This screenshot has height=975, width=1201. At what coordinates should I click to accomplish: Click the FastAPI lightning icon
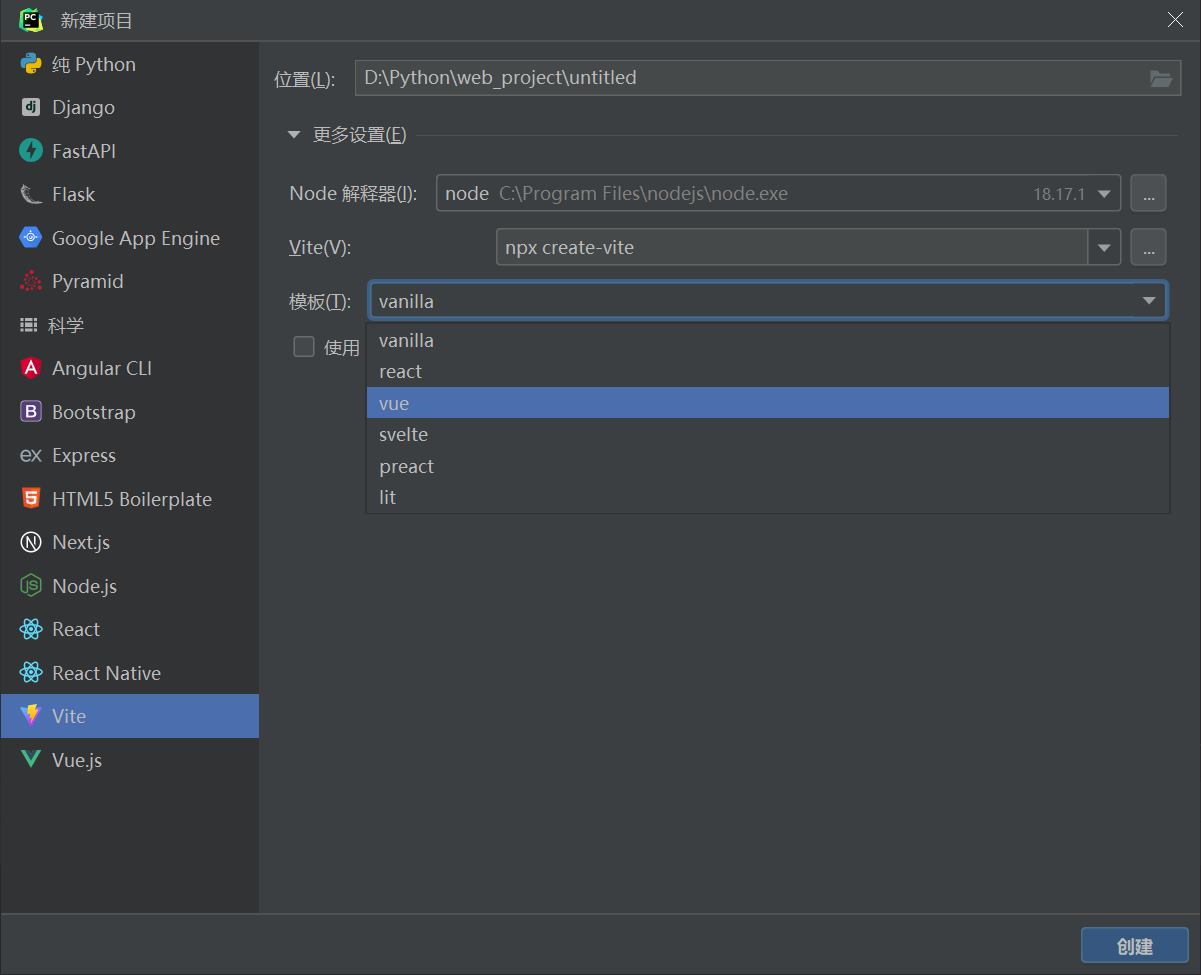pos(31,151)
